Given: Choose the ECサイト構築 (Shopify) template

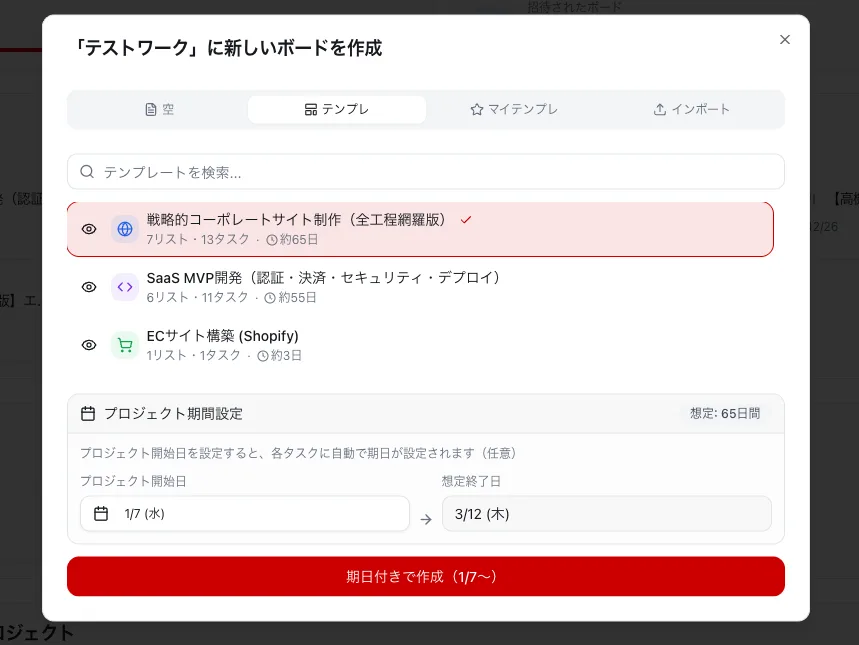Looking at the screenshot, I should tap(420, 345).
